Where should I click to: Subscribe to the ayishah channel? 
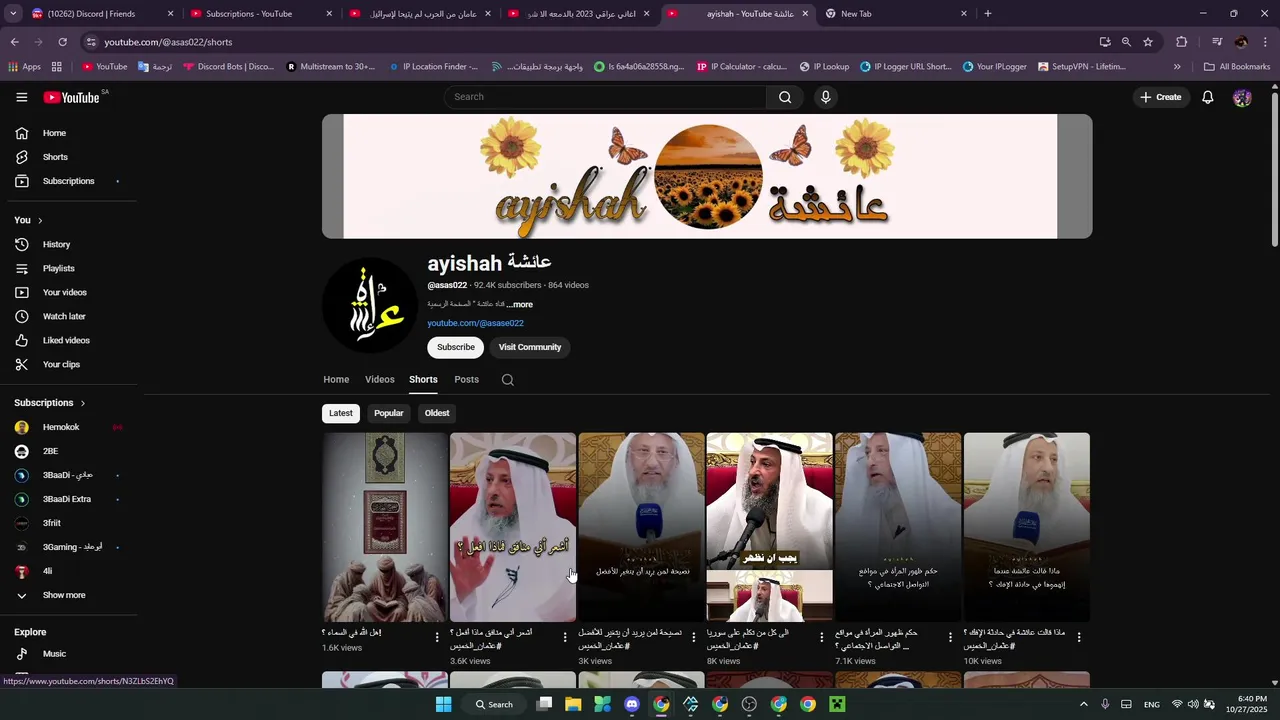[455, 347]
